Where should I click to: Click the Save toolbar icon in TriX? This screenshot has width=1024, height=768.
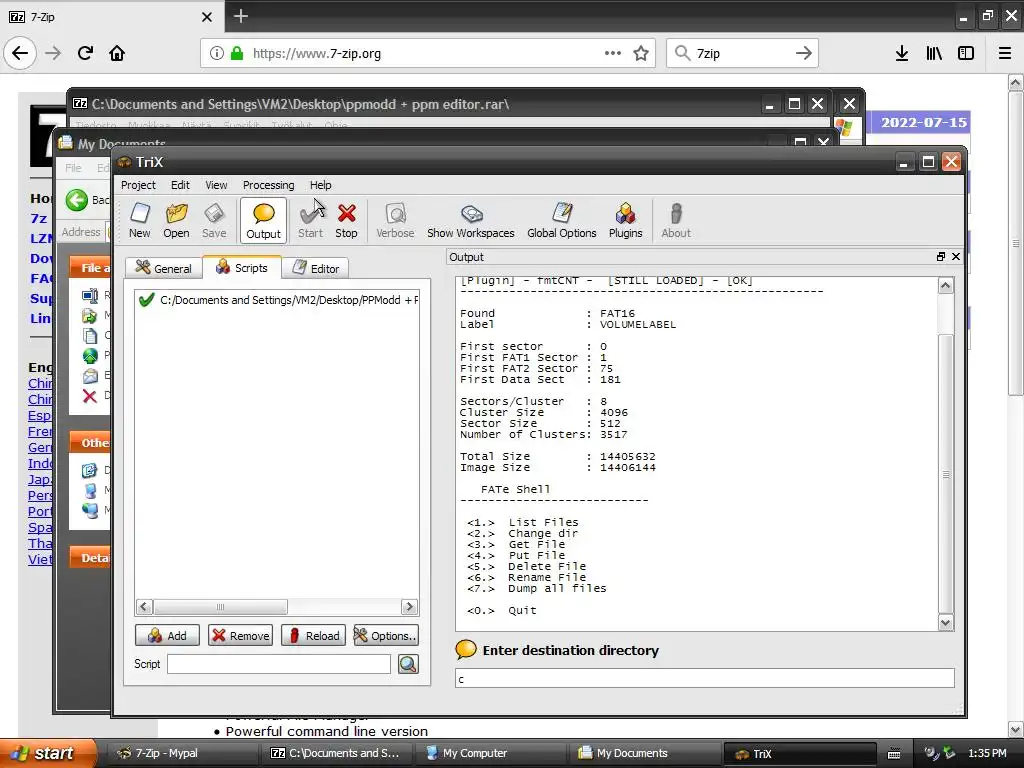coord(214,221)
